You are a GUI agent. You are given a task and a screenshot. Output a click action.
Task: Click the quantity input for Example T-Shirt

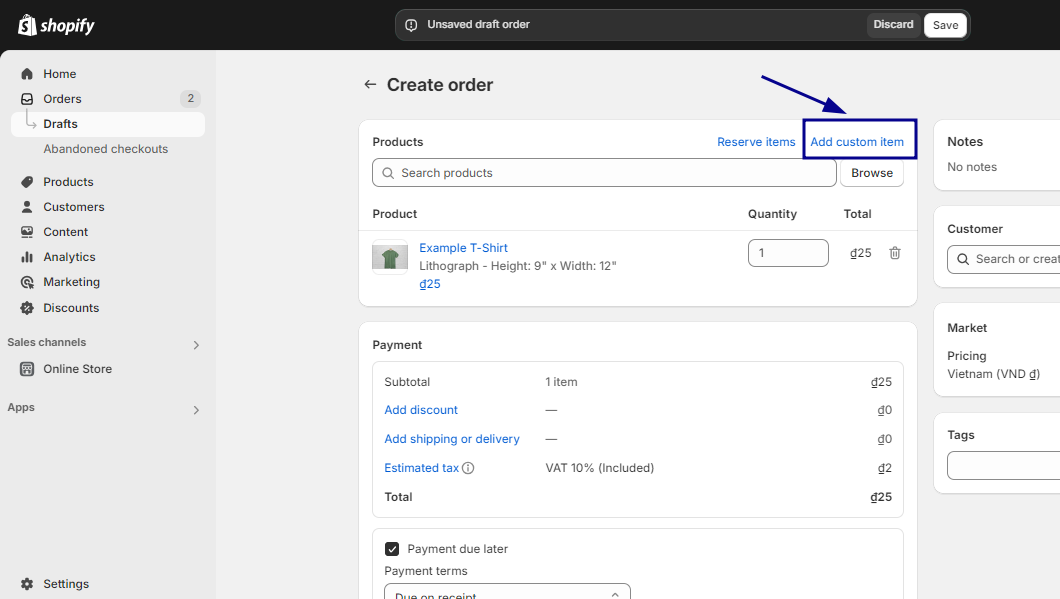(788, 253)
